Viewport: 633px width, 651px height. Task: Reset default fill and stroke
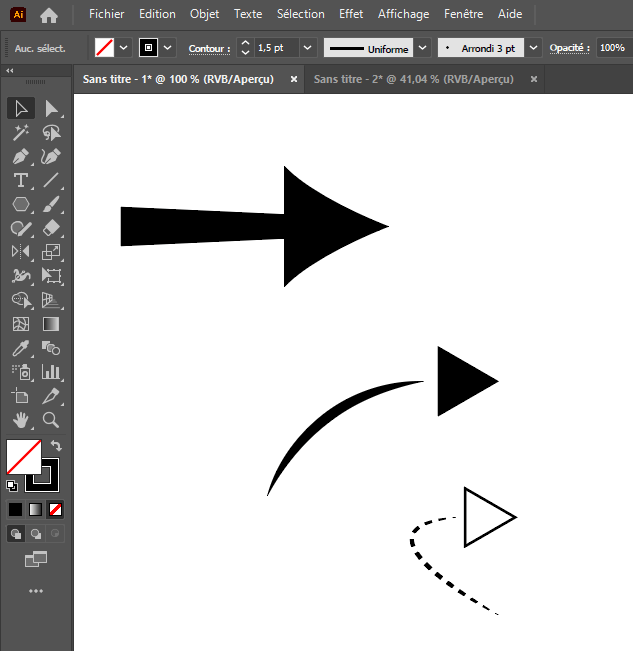pos(12,486)
